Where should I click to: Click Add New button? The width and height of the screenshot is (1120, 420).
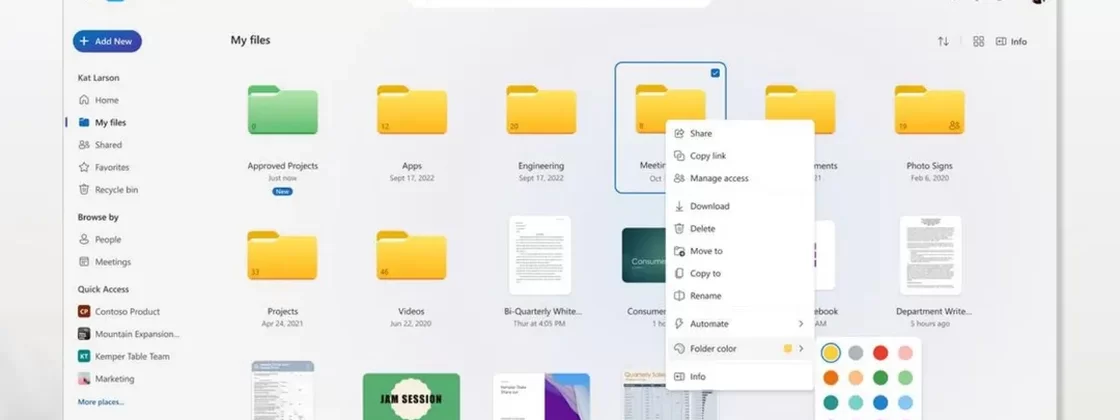(x=107, y=41)
